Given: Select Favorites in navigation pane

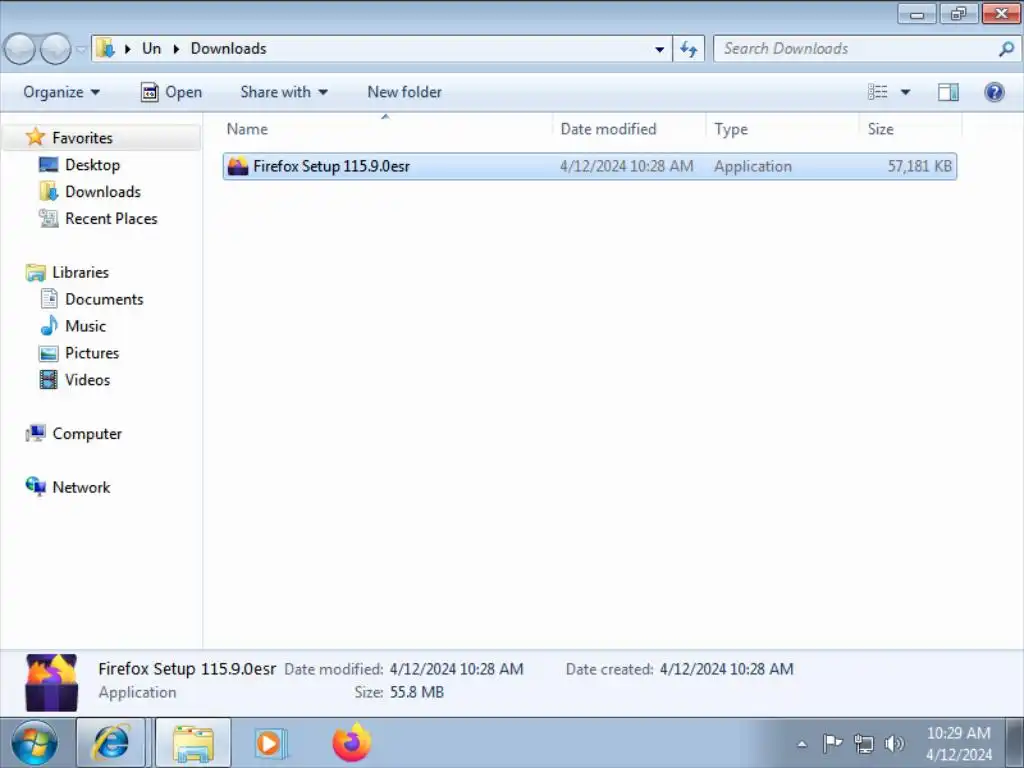Looking at the screenshot, I should (82, 138).
